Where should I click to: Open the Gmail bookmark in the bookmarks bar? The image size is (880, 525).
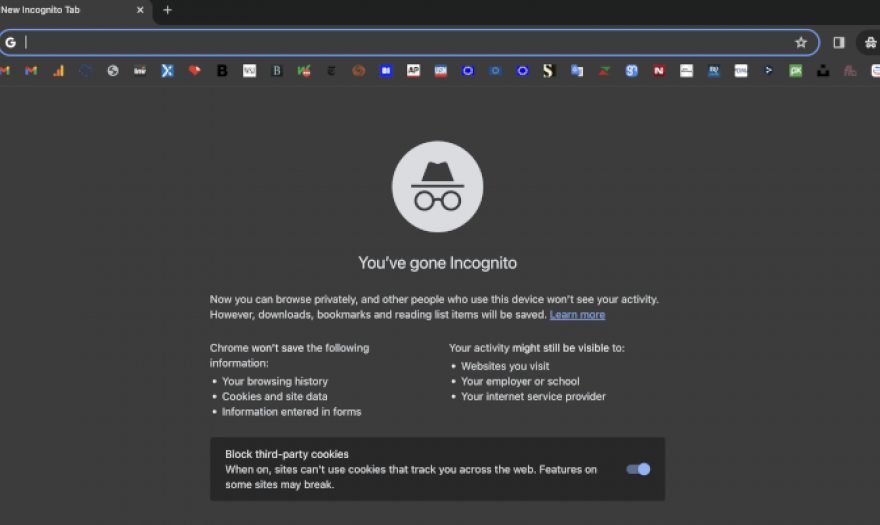point(31,71)
